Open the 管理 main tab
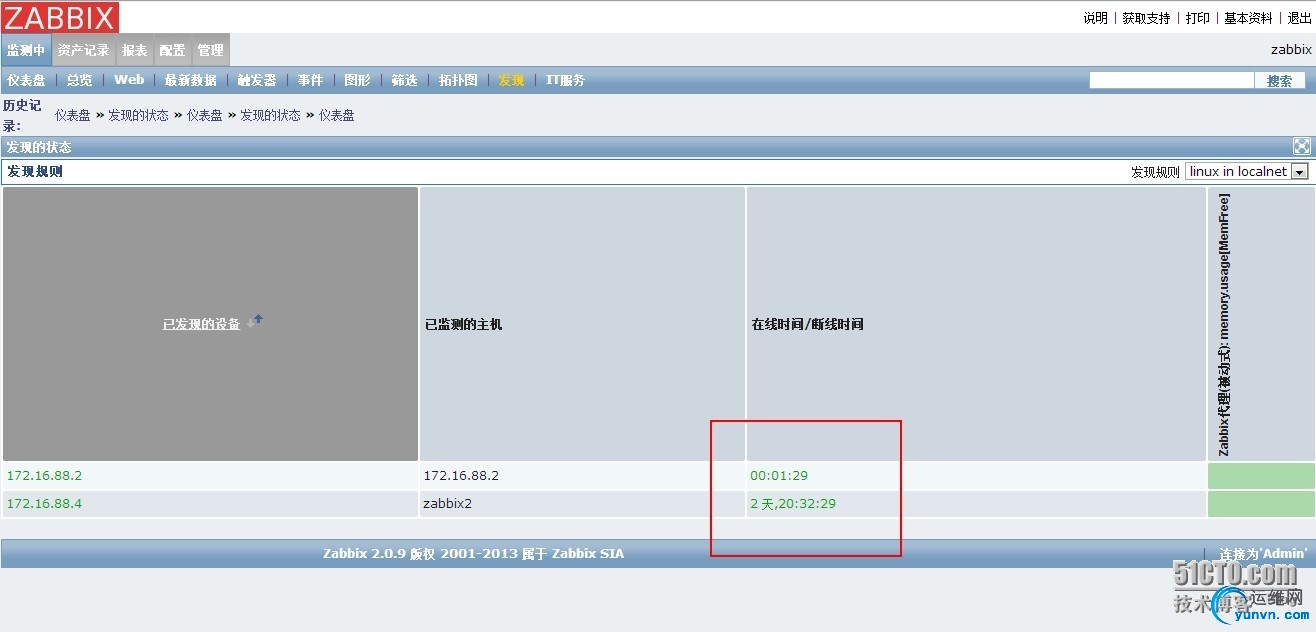This screenshot has width=1316, height=632. click(211, 50)
